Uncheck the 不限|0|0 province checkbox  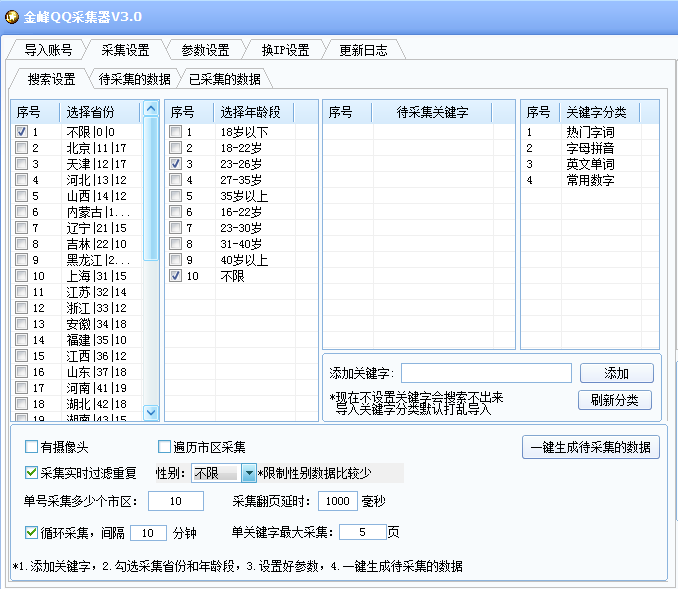coord(21,131)
